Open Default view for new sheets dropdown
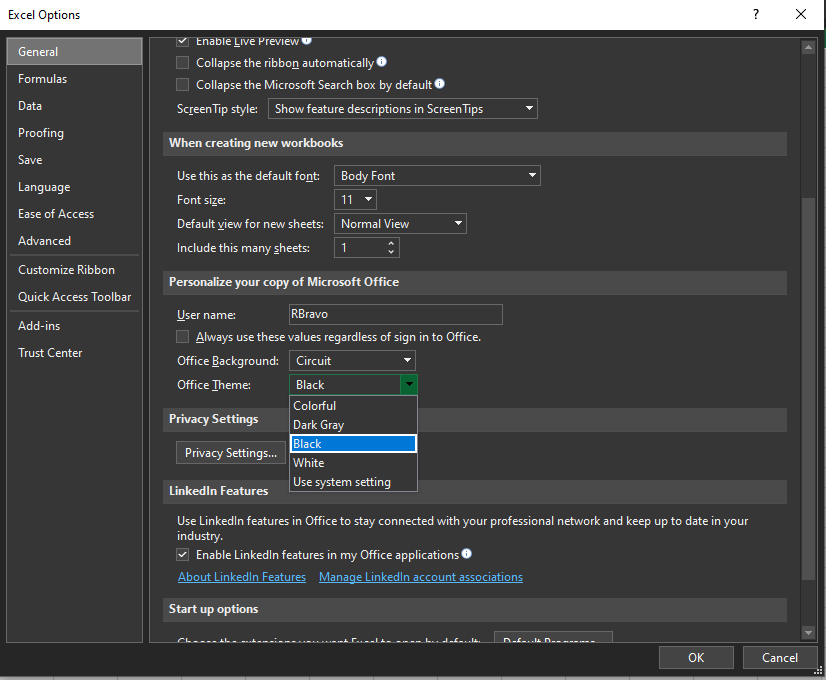The height and width of the screenshot is (680, 826). pyautogui.click(x=400, y=224)
